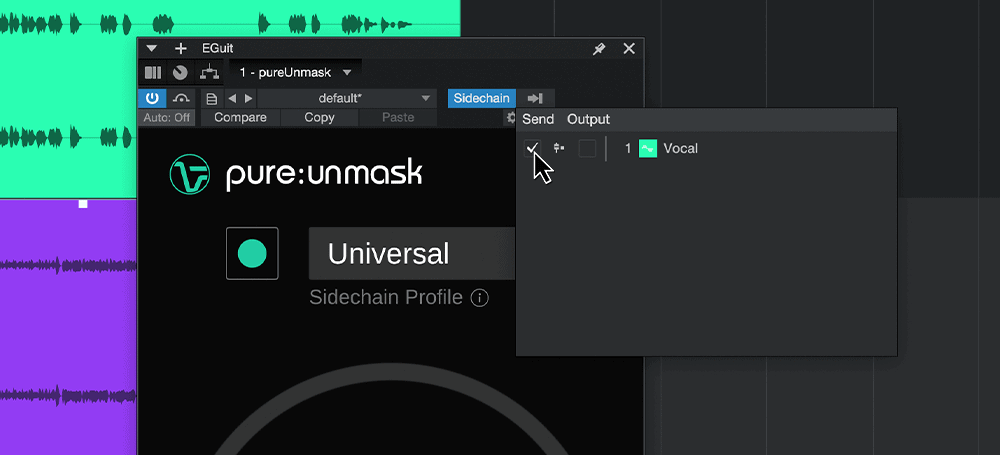Click the Auto: Off automation button
Screen dimensions: 1000x455
166,117
